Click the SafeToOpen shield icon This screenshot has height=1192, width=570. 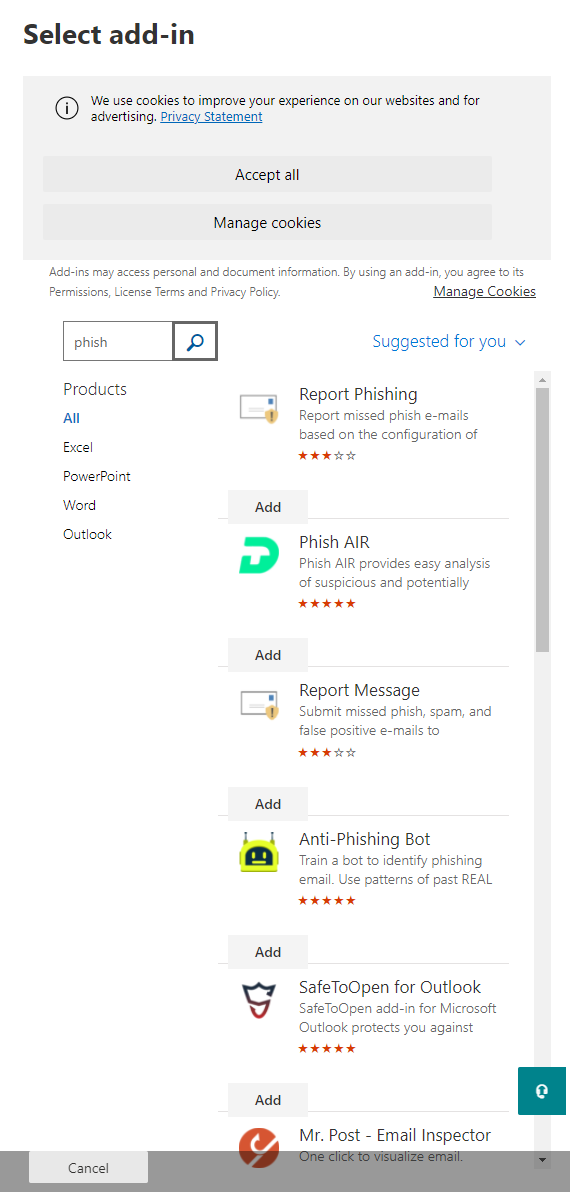point(259,1000)
